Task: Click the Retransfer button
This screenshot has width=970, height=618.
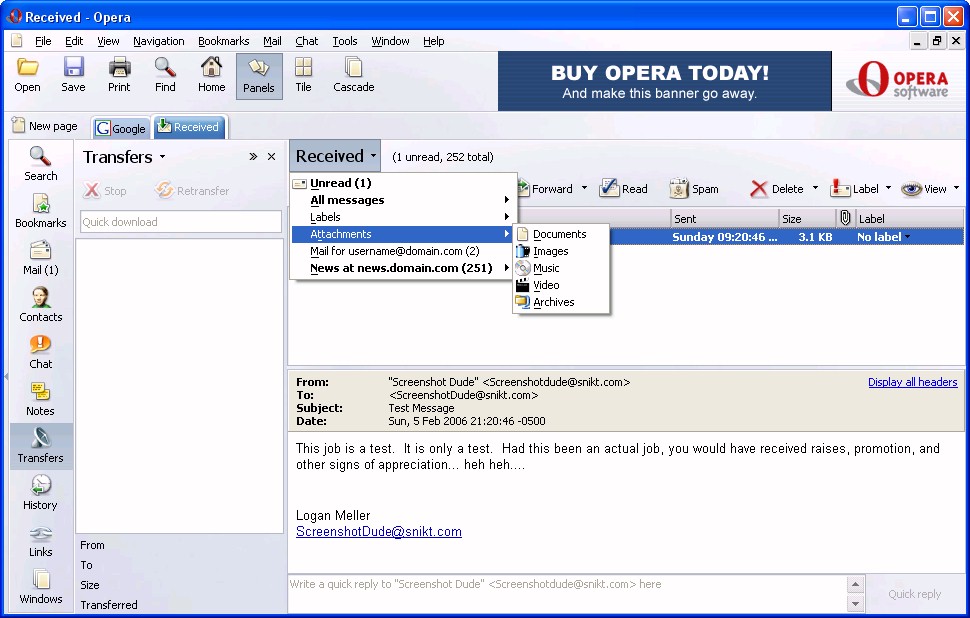Action: [x=192, y=191]
